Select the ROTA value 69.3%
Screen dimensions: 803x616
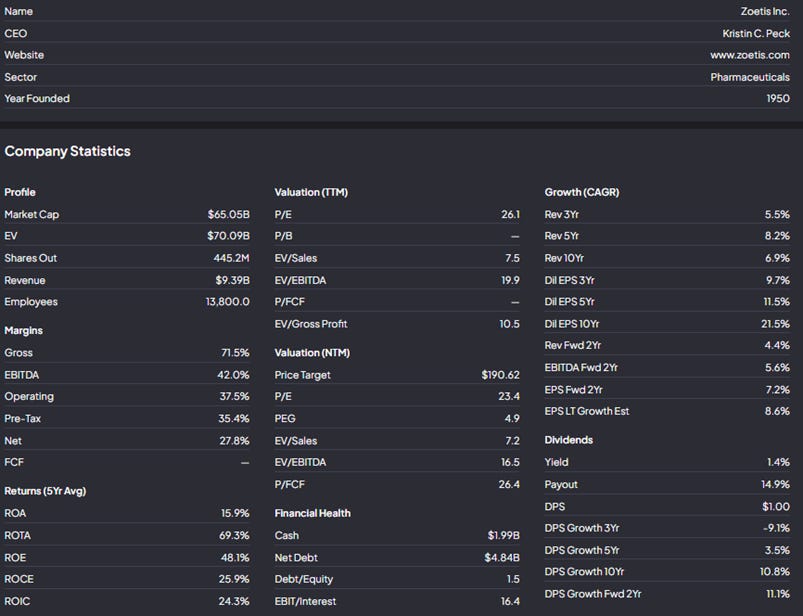tap(234, 535)
